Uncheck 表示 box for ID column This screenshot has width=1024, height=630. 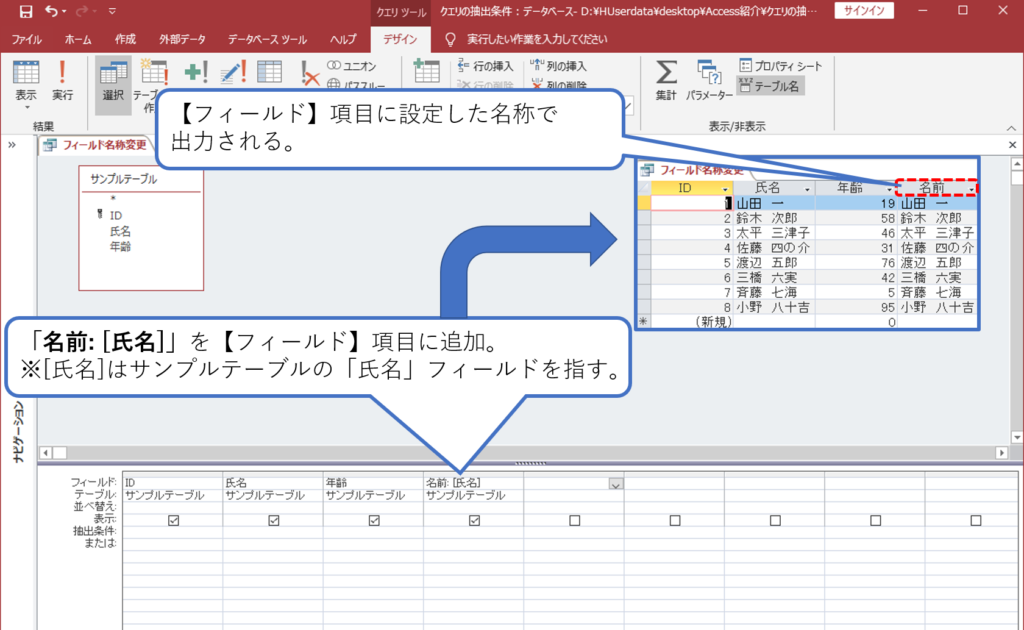pos(173,520)
